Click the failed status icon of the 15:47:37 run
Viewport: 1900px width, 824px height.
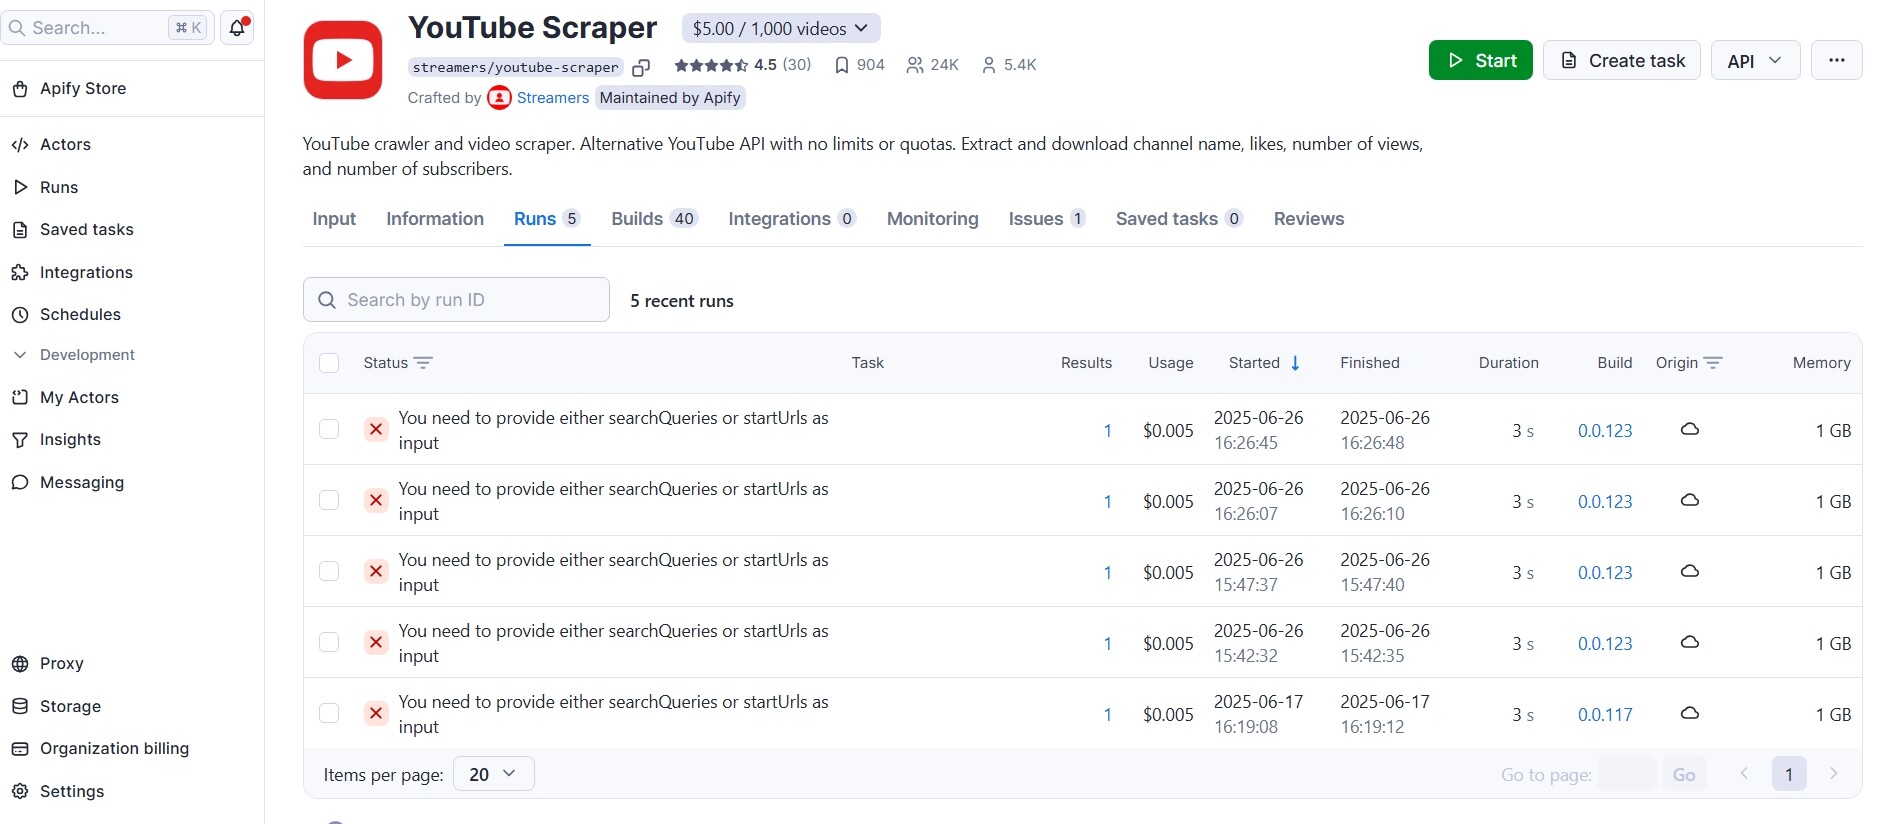(x=376, y=571)
